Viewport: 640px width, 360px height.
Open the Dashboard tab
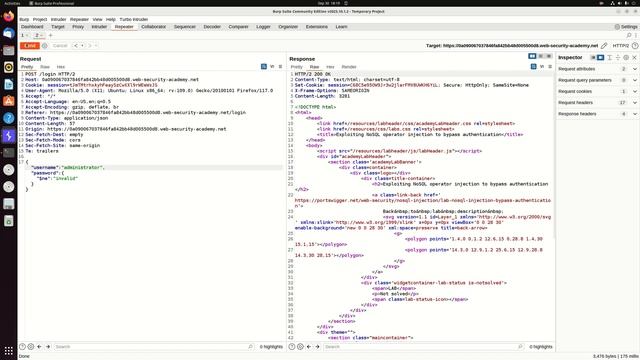[32, 27]
